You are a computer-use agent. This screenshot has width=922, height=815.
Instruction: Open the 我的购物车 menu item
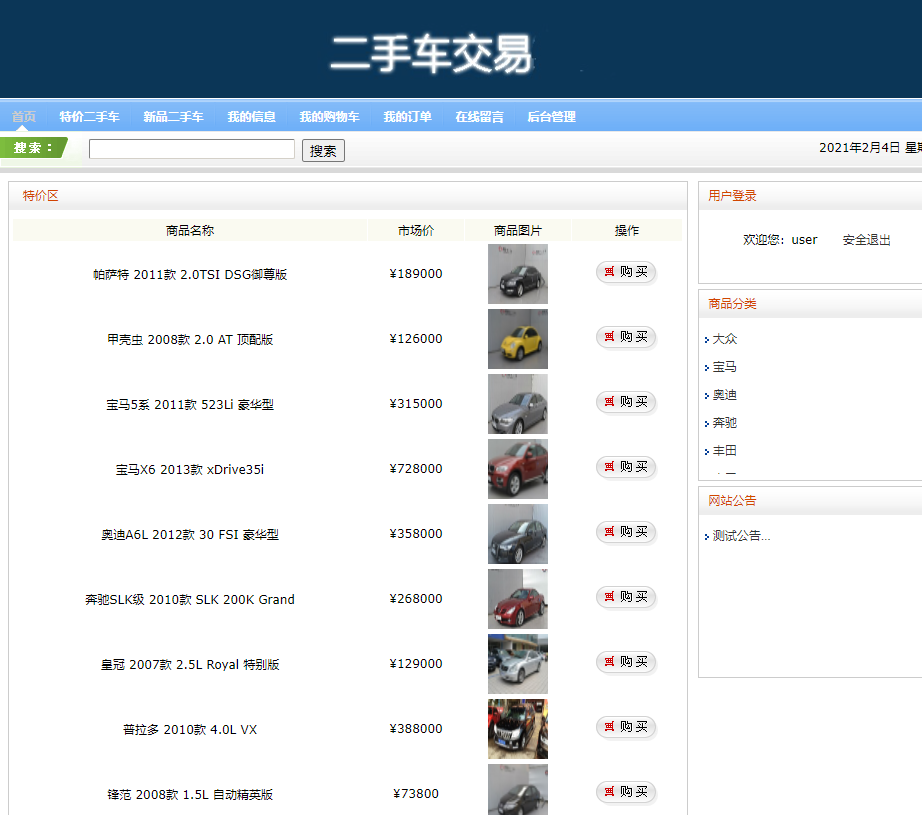(x=330, y=116)
